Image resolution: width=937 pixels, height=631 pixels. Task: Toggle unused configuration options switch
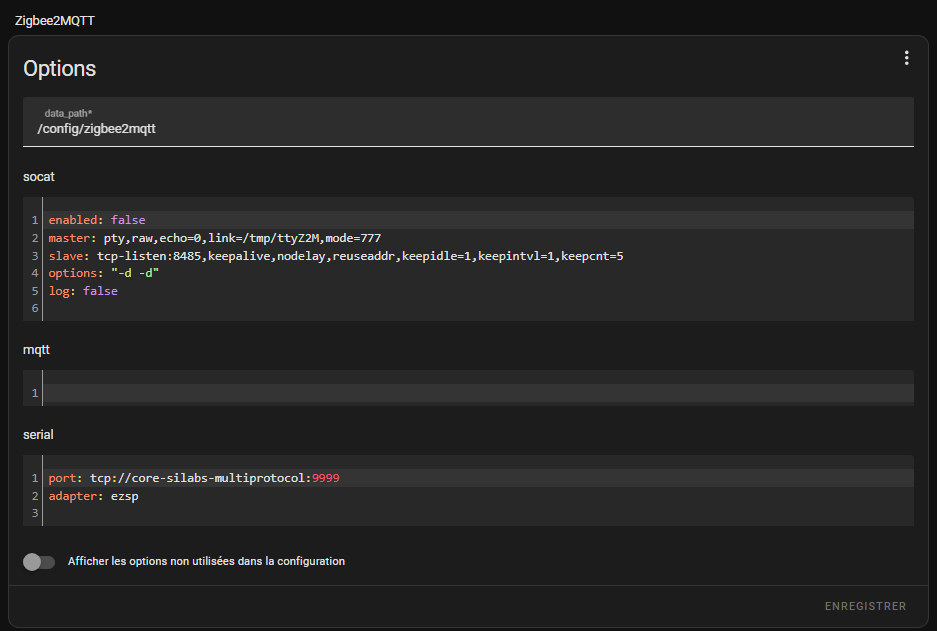[39, 562]
